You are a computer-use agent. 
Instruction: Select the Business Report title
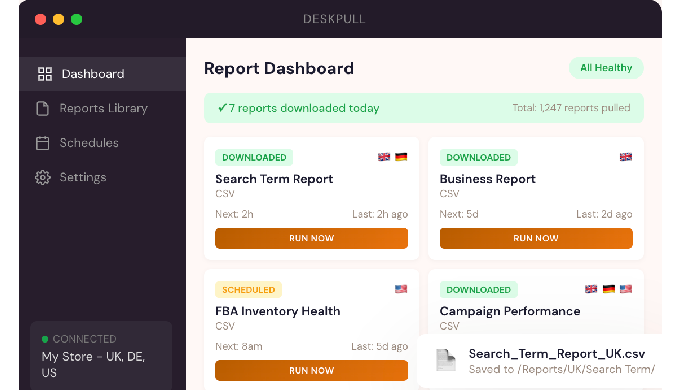pyautogui.click(x=487, y=179)
